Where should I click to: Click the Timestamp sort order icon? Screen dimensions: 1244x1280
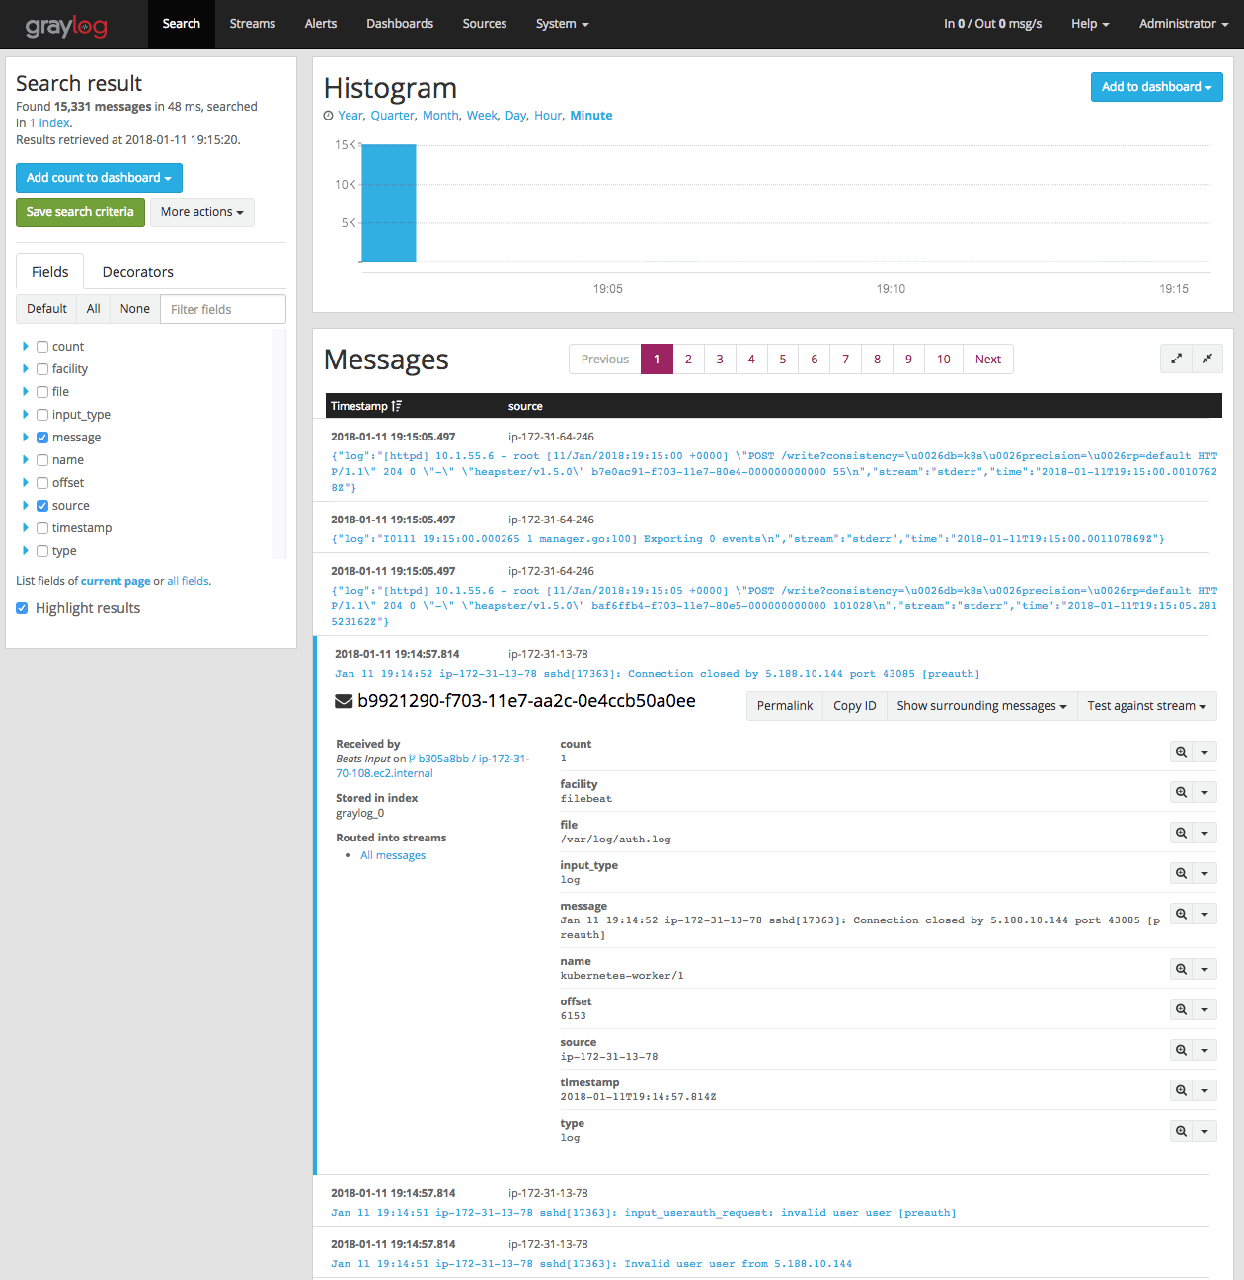tap(397, 406)
